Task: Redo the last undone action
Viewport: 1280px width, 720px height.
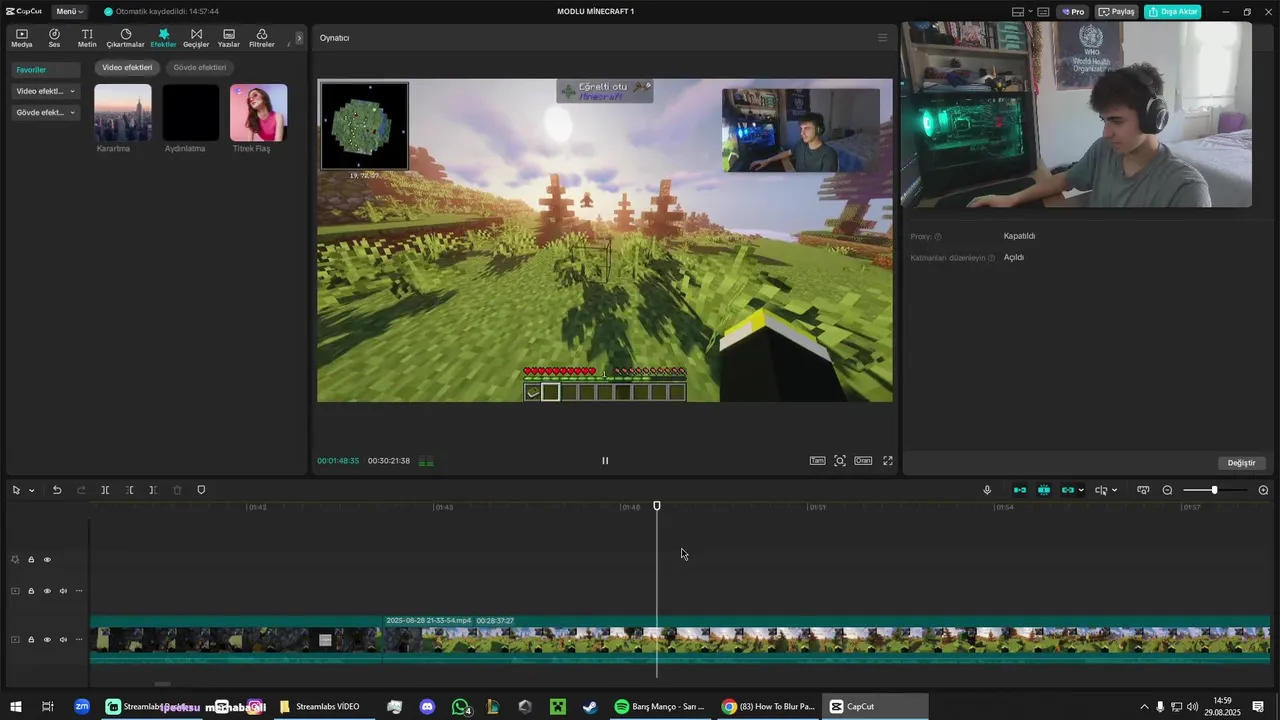Action: tap(81, 490)
